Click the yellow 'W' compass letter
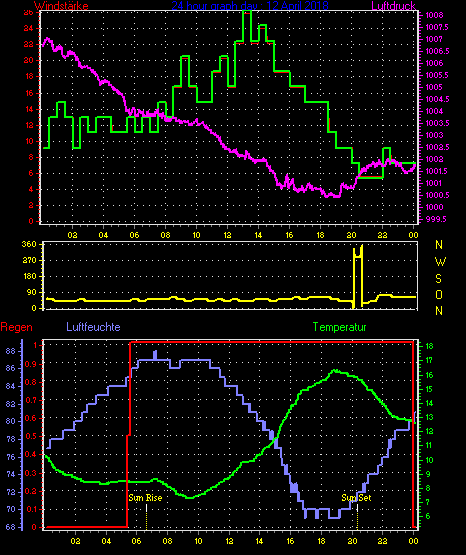The height and width of the screenshot is (555, 466). coord(440,262)
